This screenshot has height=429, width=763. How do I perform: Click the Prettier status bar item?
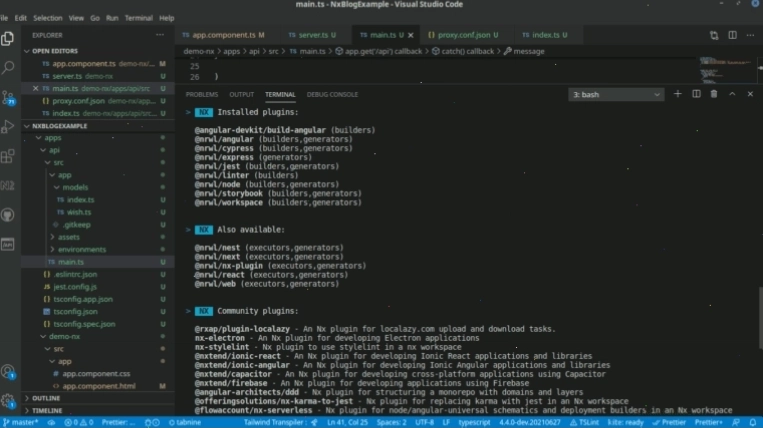(x=670, y=422)
